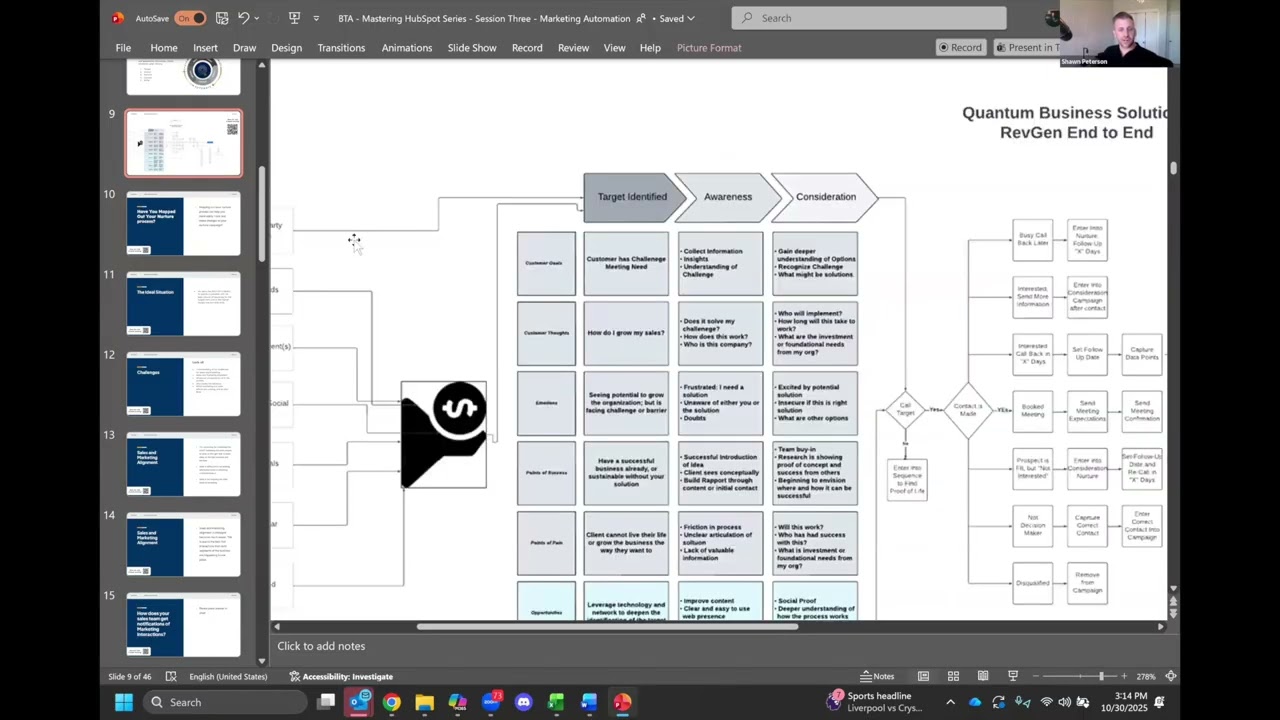Open the Insert ribbon tab
Viewport: 1280px width, 720px height.
tap(205, 47)
